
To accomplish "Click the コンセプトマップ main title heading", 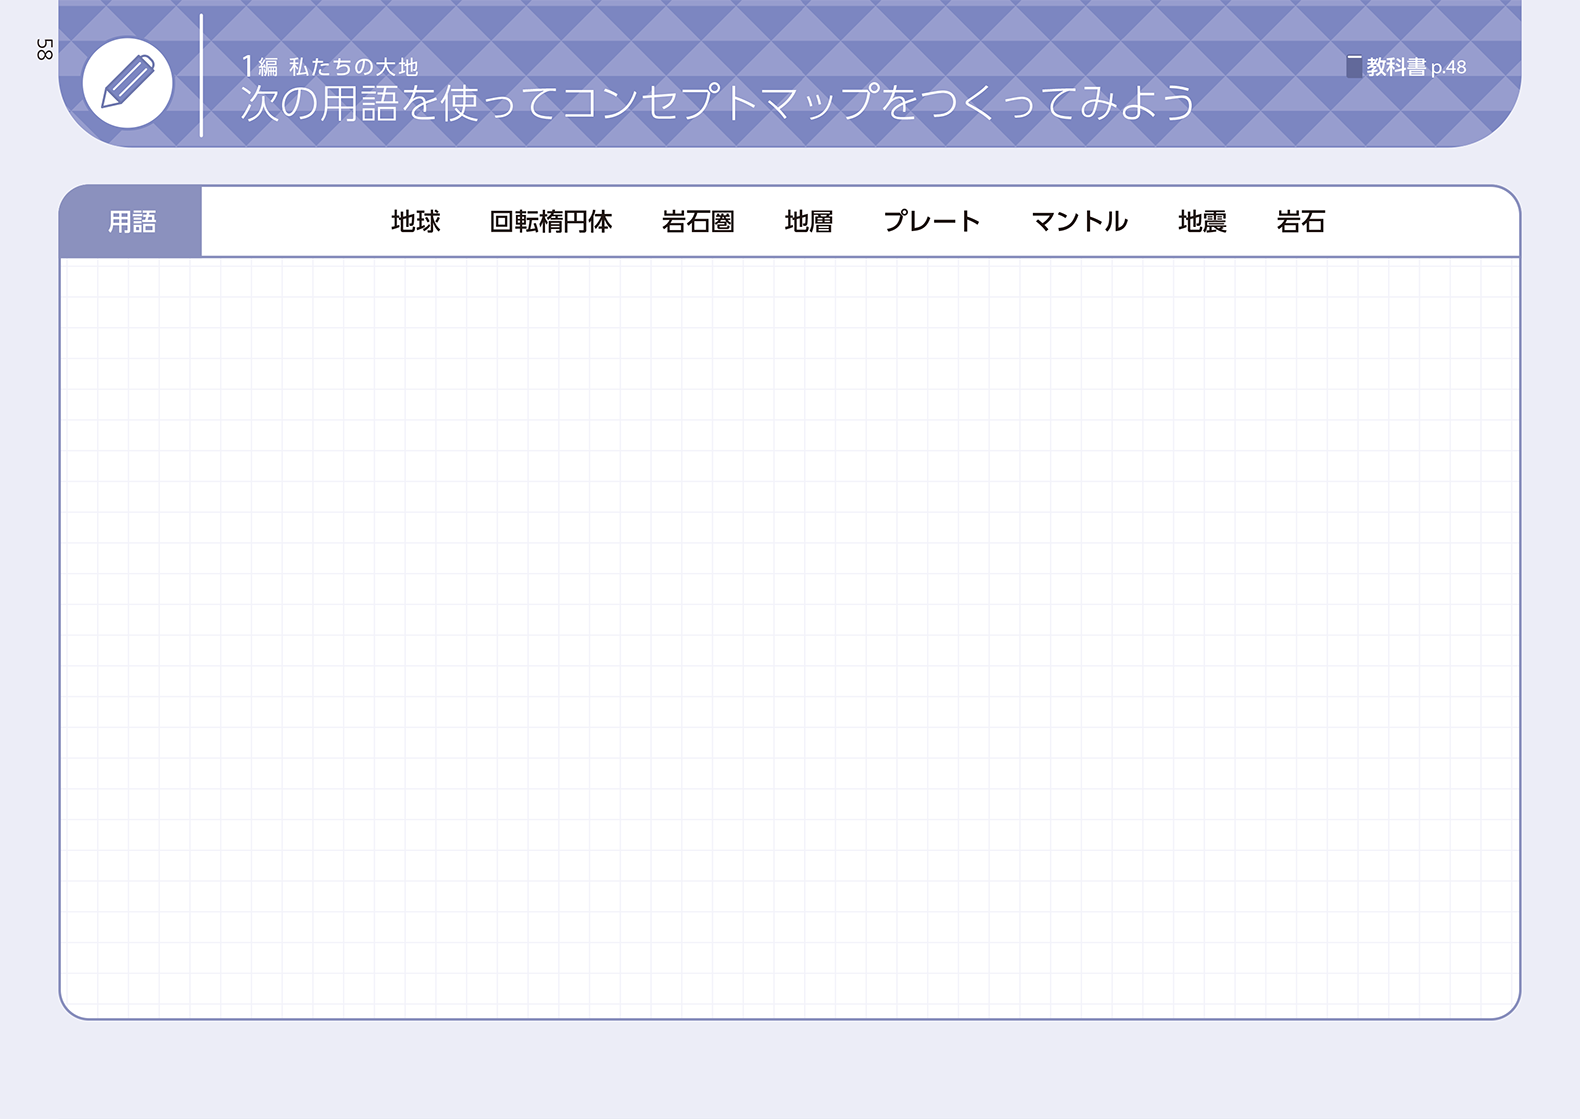I will tap(717, 103).
